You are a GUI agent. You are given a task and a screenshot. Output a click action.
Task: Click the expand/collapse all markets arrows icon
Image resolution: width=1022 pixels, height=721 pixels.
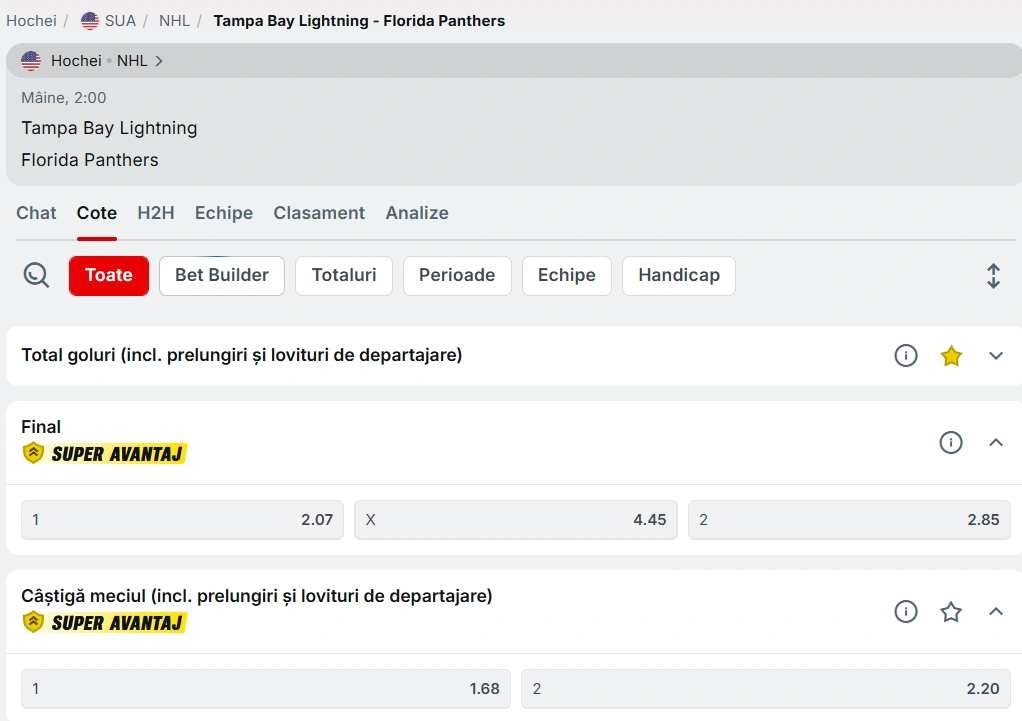(992, 276)
